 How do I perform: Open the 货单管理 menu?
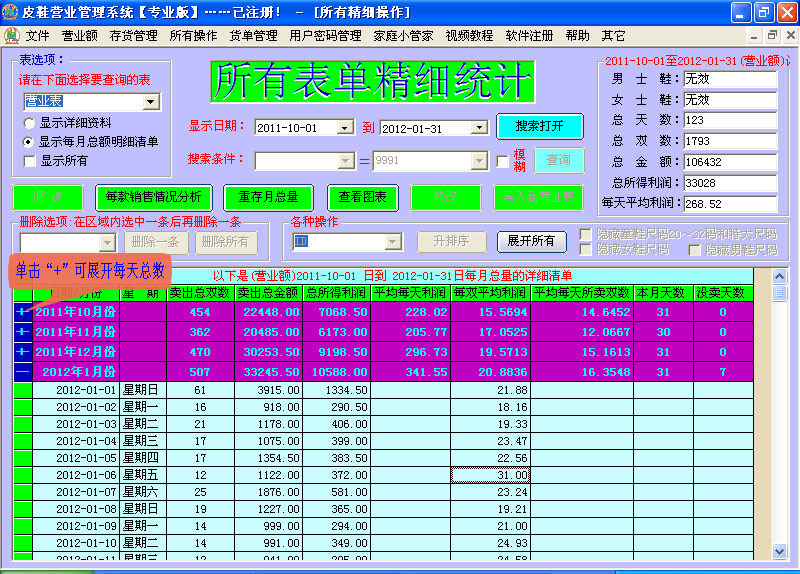pyautogui.click(x=254, y=36)
